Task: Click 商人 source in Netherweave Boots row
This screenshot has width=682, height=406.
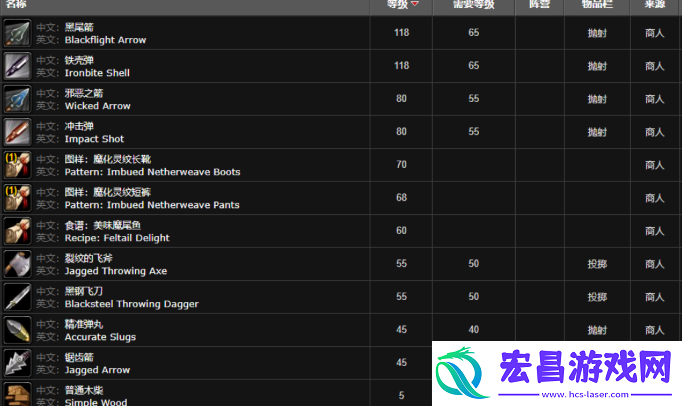Action: [x=655, y=165]
